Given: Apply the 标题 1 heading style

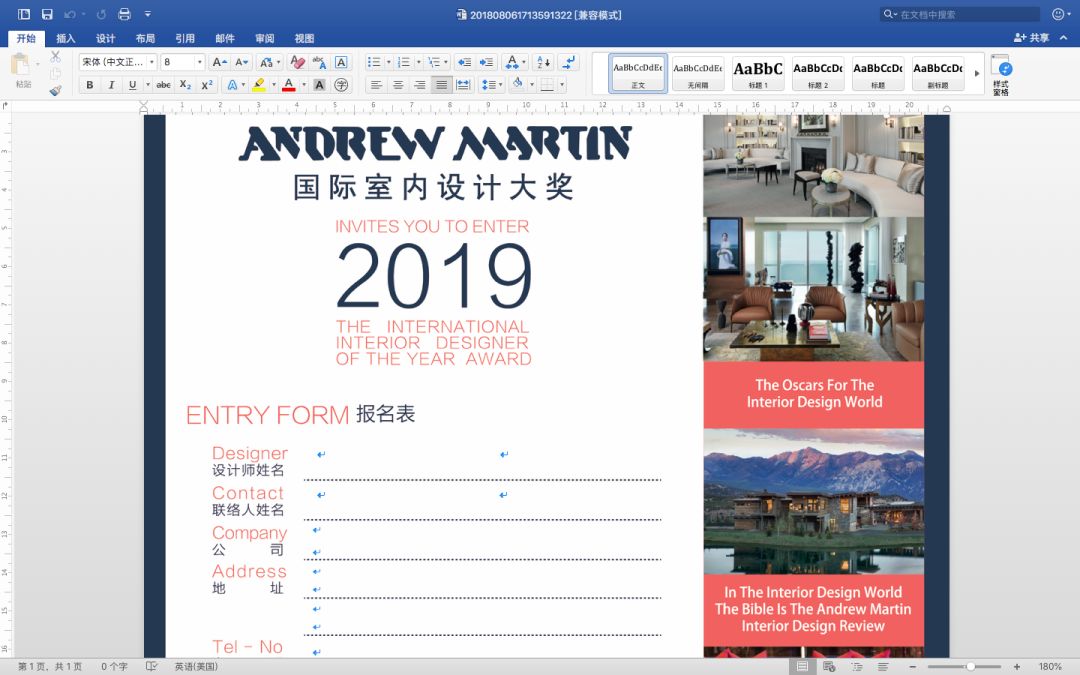Looking at the screenshot, I should pos(758,73).
